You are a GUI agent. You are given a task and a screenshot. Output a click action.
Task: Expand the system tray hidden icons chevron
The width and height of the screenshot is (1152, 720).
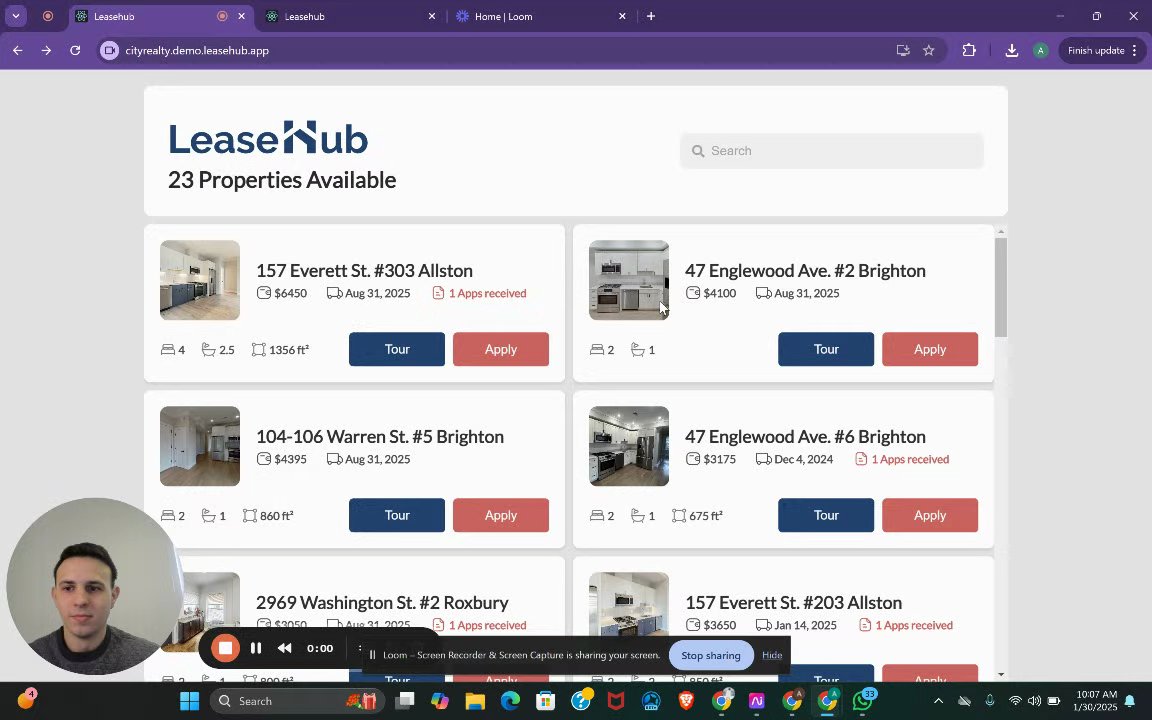coord(938,701)
